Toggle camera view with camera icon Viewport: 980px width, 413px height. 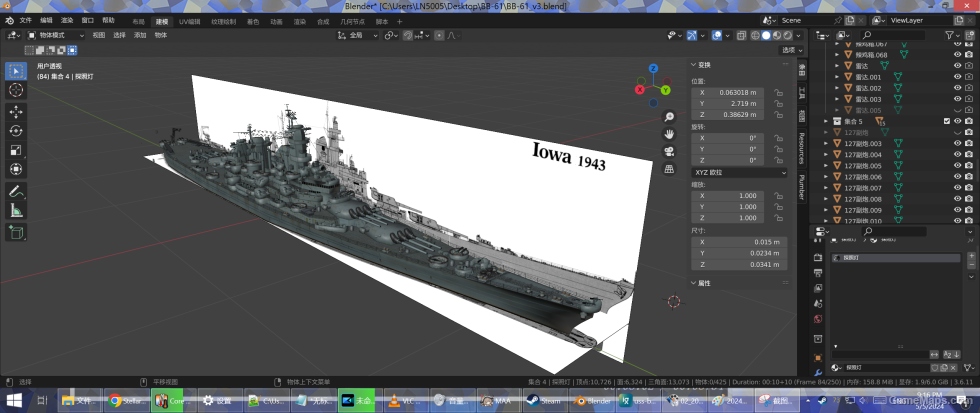pyautogui.click(x=669, y=152)
